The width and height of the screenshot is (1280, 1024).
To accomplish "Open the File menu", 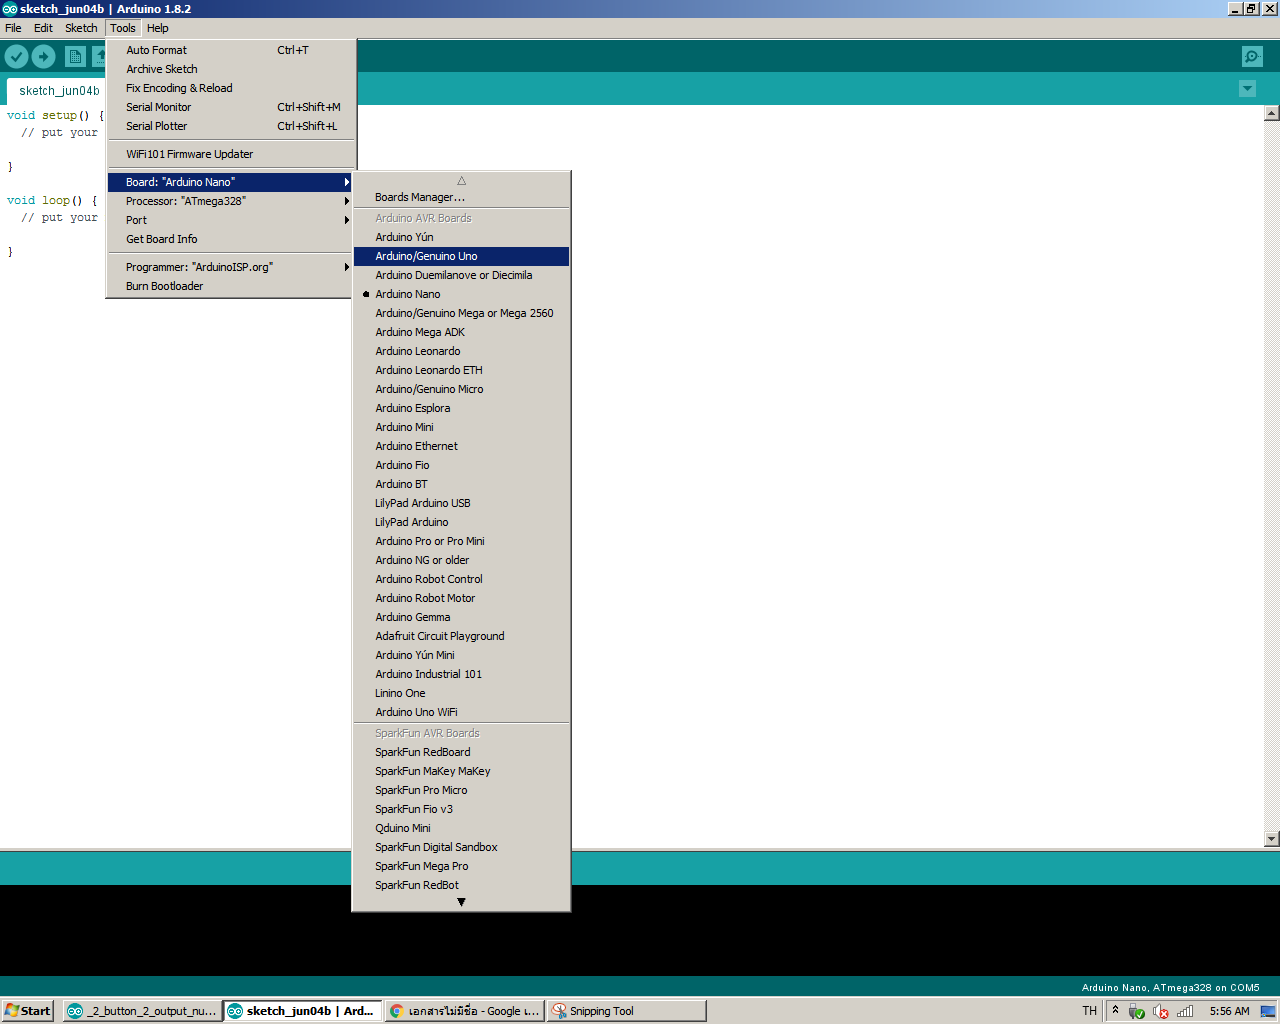I will point(13,28).
